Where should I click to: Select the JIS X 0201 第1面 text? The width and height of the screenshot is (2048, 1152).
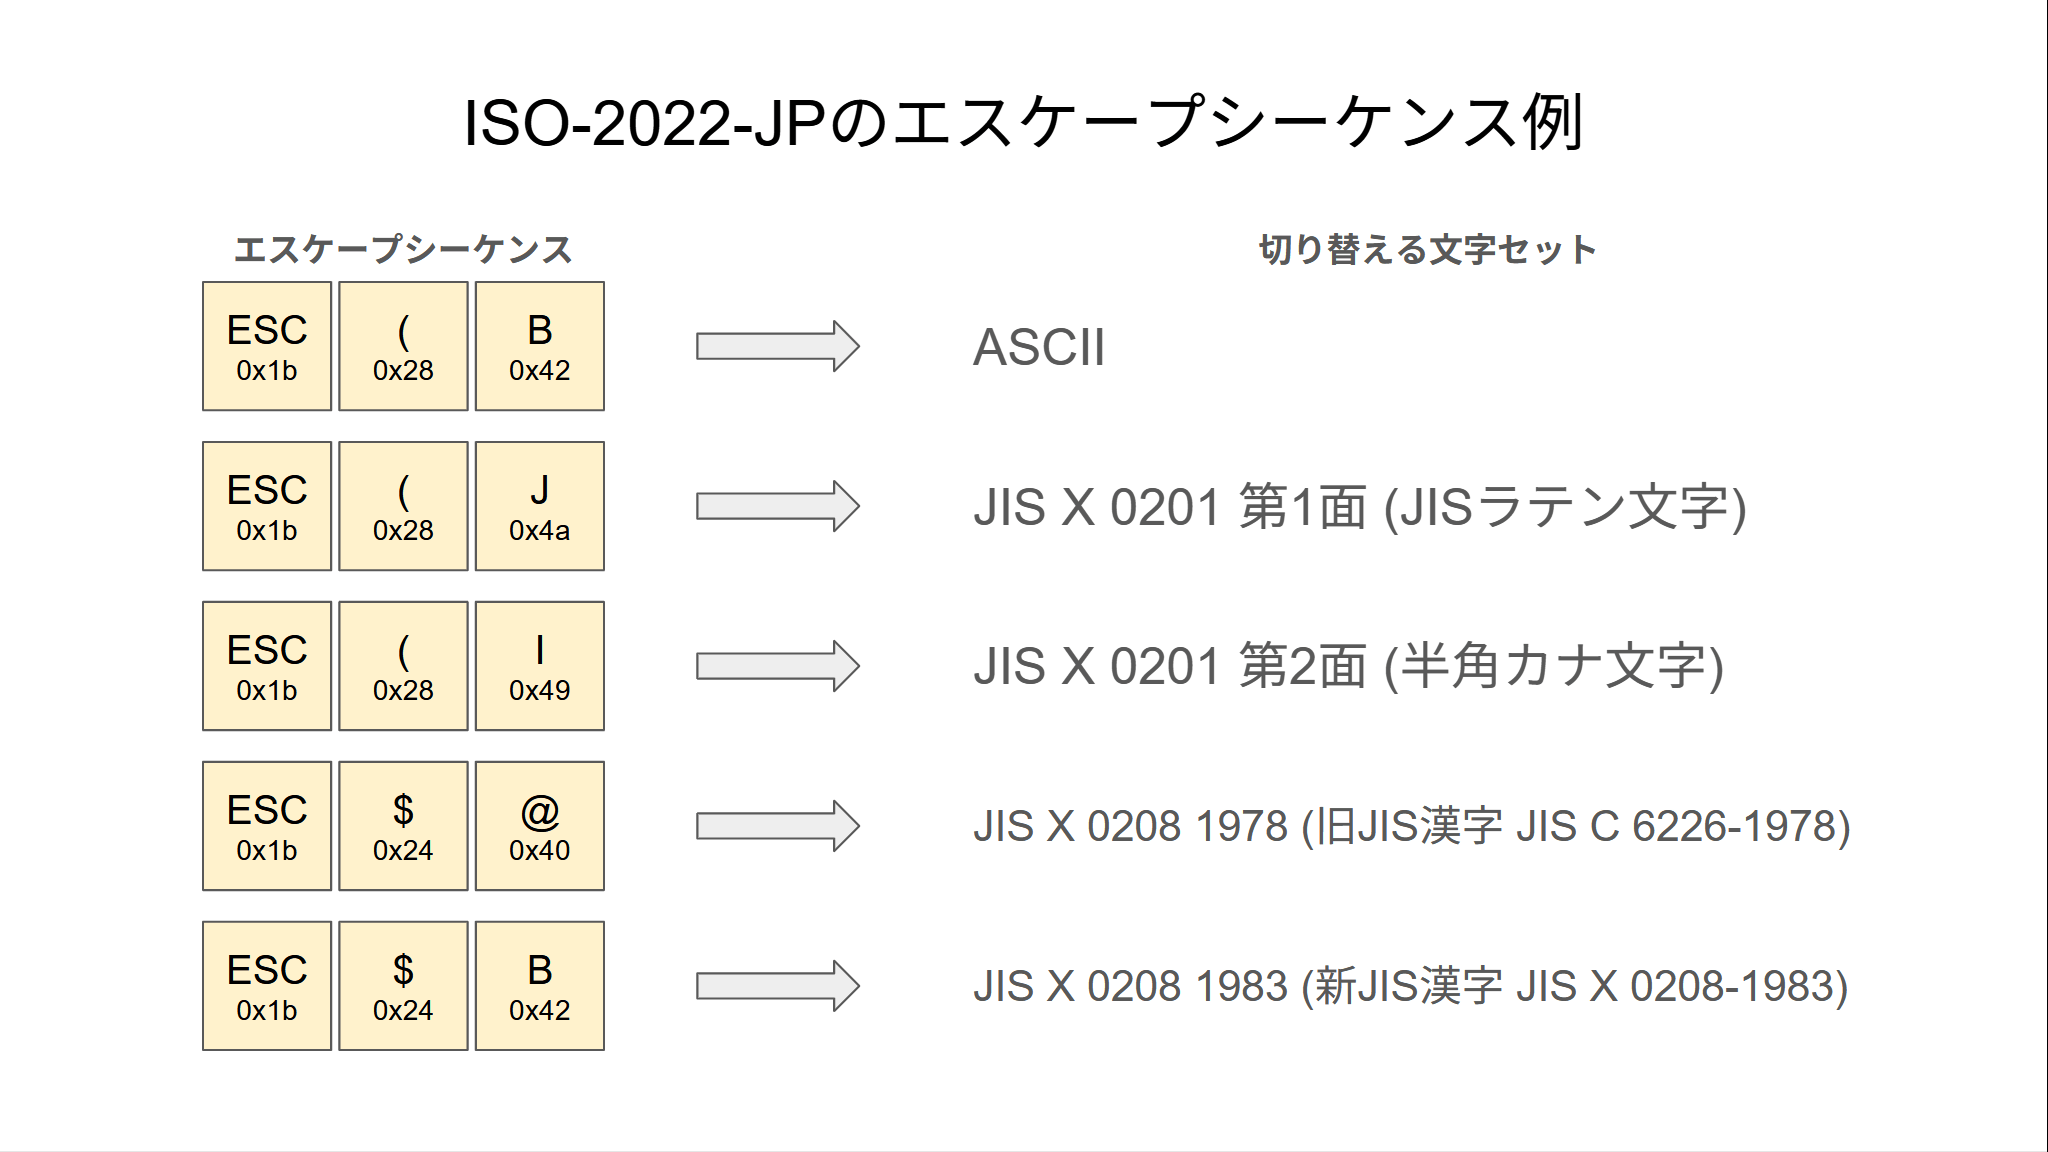[x=1170, y=507]
